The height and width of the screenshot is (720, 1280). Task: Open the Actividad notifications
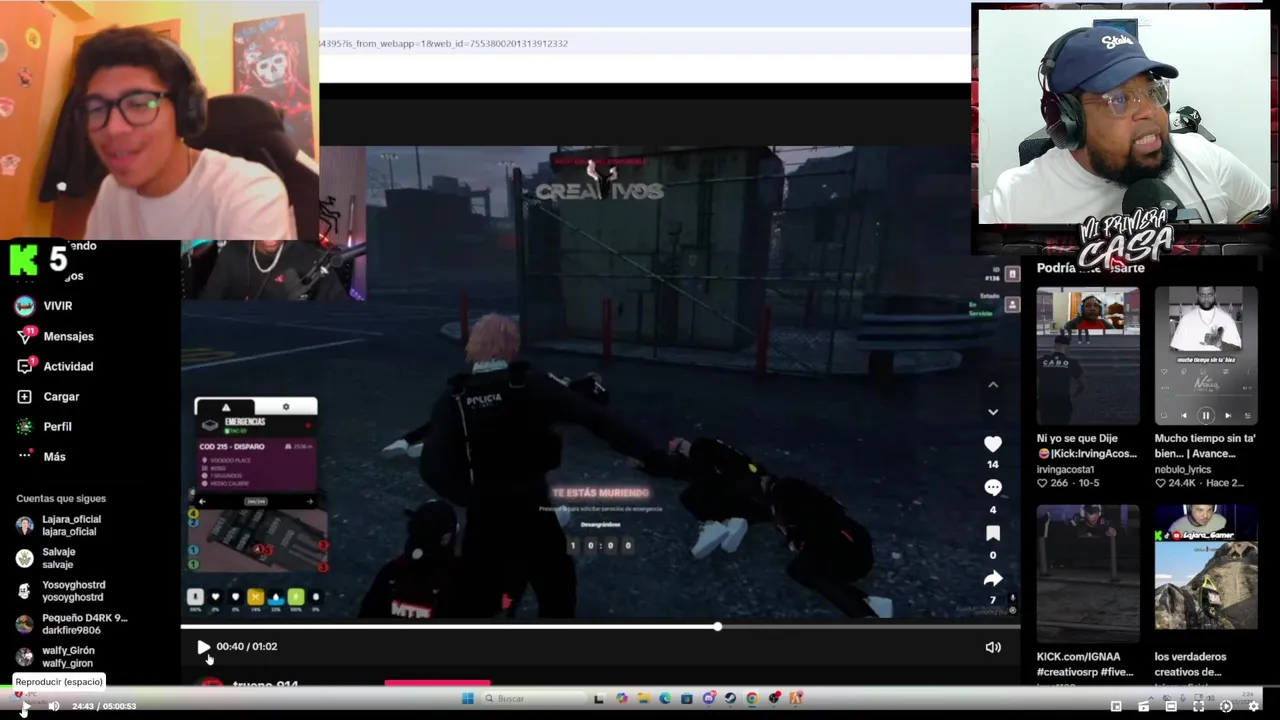pos(56,366)
